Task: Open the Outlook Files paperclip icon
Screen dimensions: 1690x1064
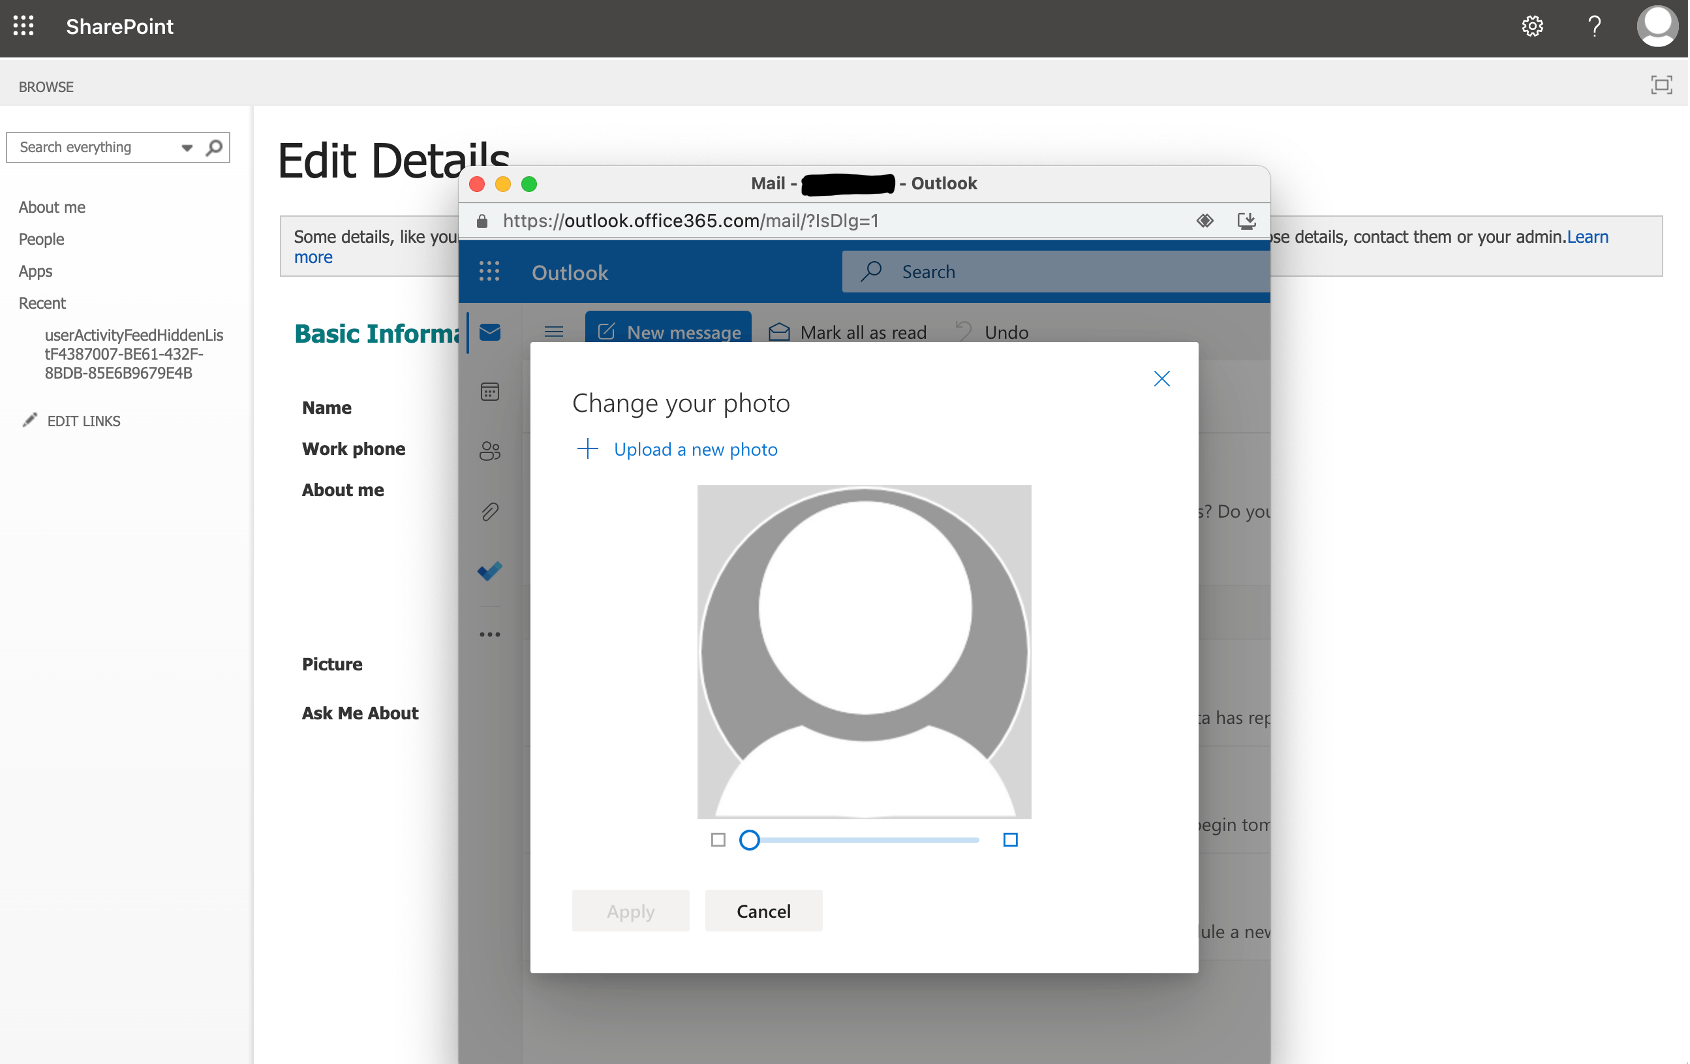Action: (x=490, y=512)
